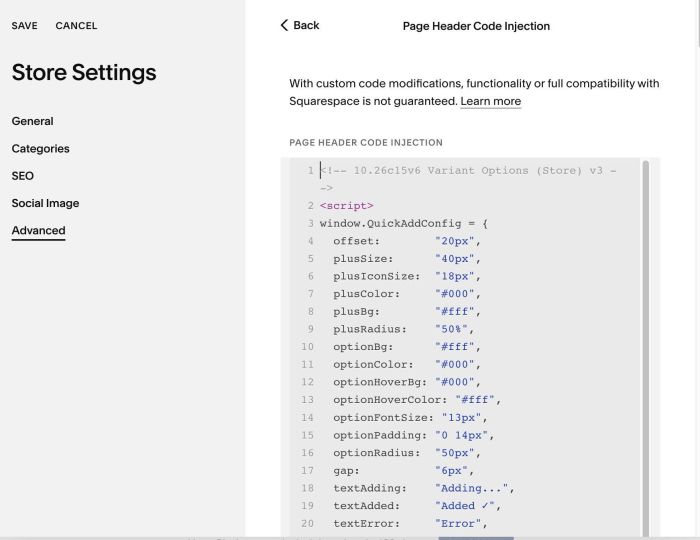Click the PAGE HEADER CODE INJECTION field label
The height and width of the screenshot is (540, 700).
(366, 143)
